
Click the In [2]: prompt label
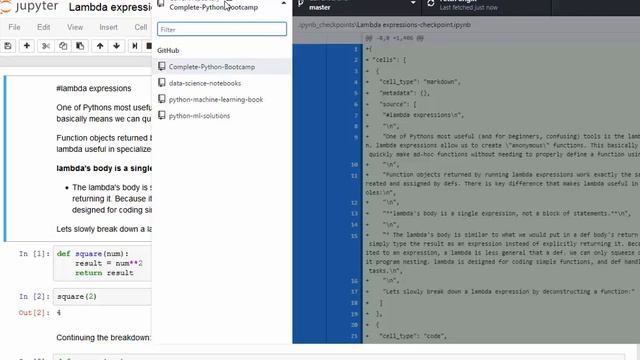point(34,297)
